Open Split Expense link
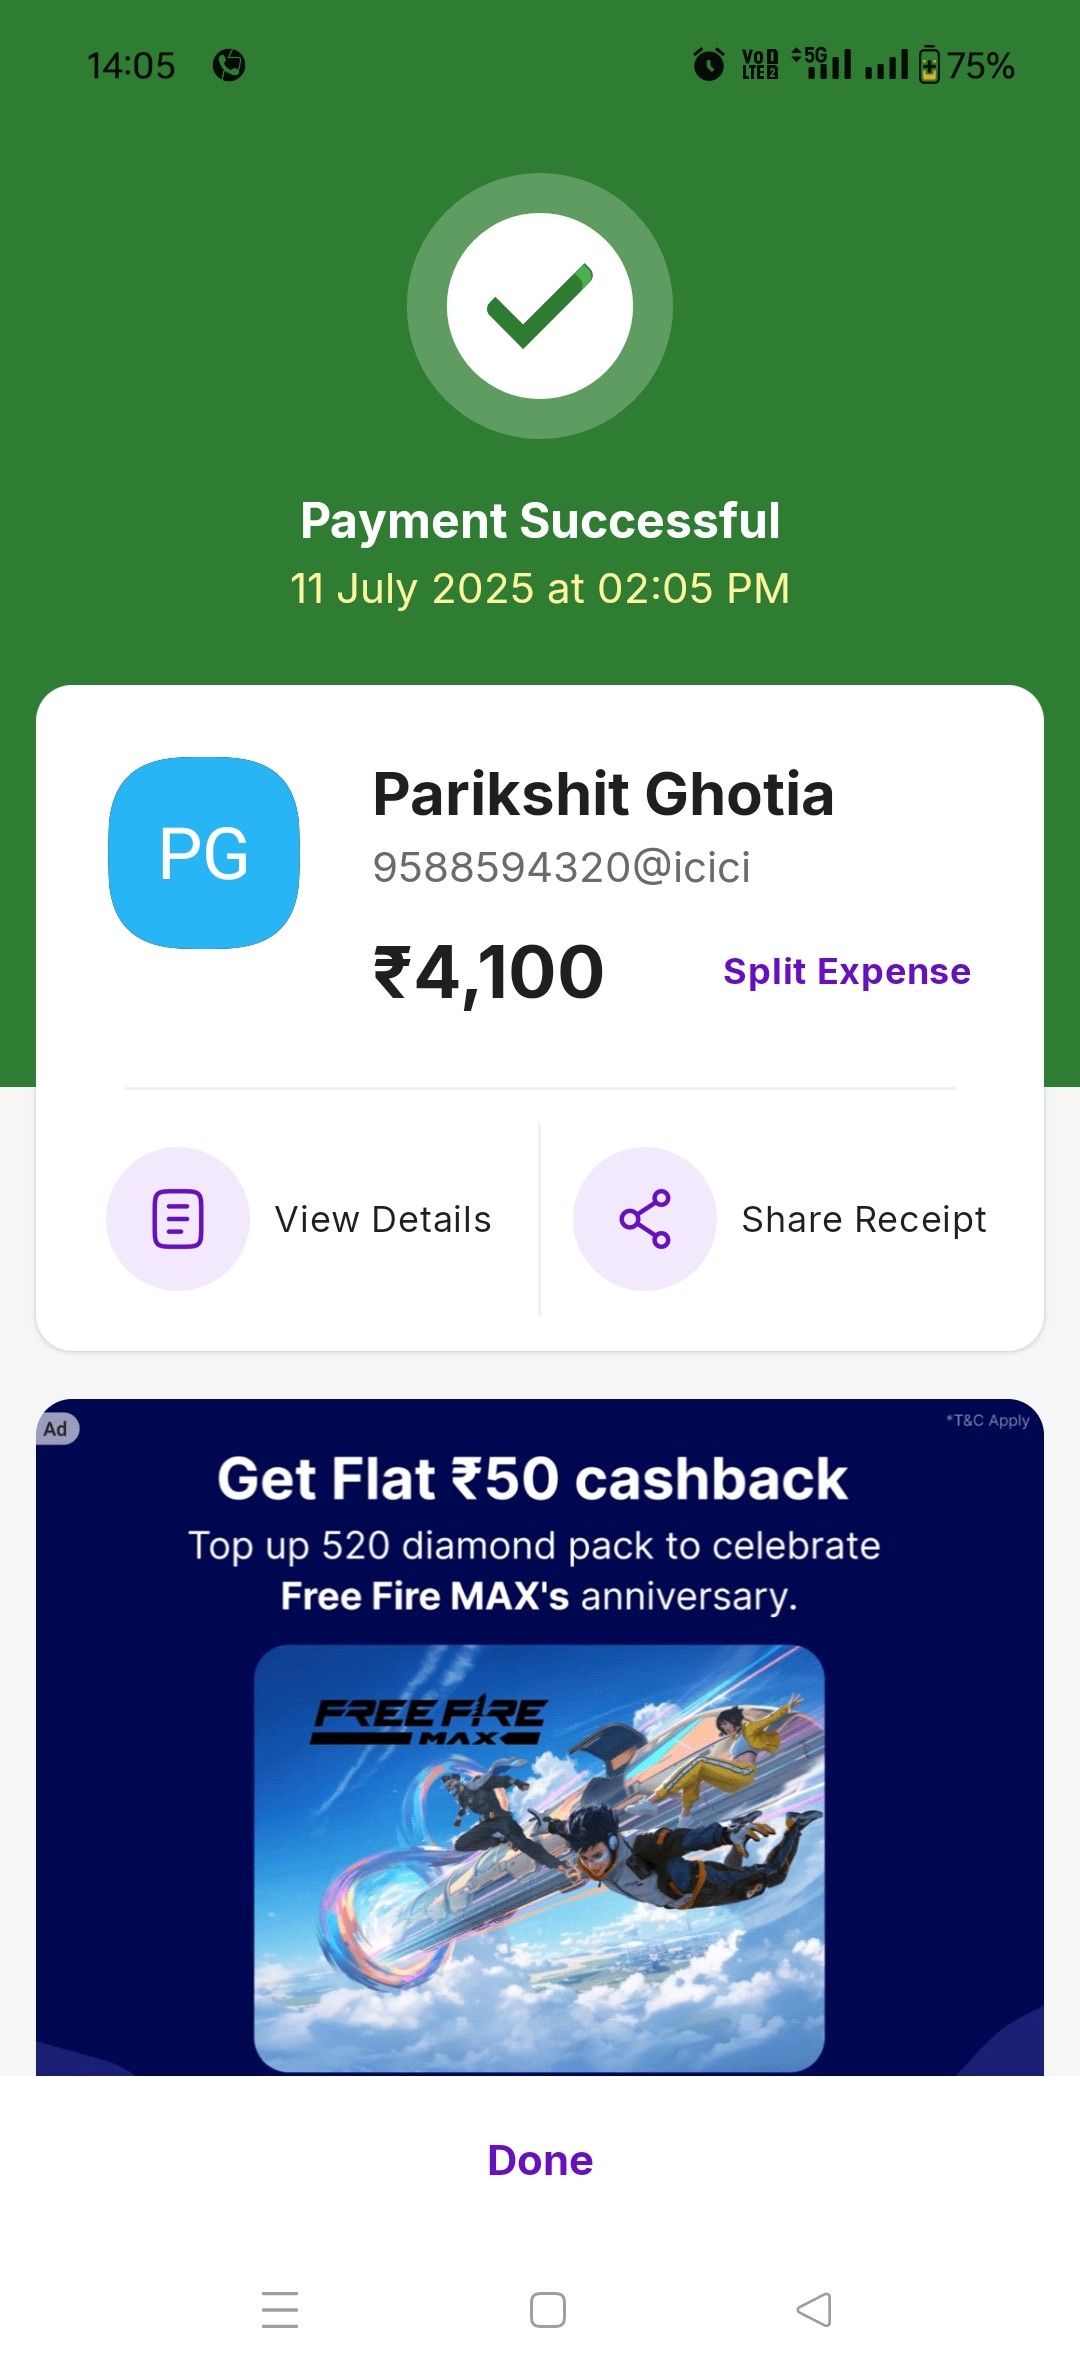Image resolution: width=1080 pixels, height=2376 pixels. [x=847, y=971]
